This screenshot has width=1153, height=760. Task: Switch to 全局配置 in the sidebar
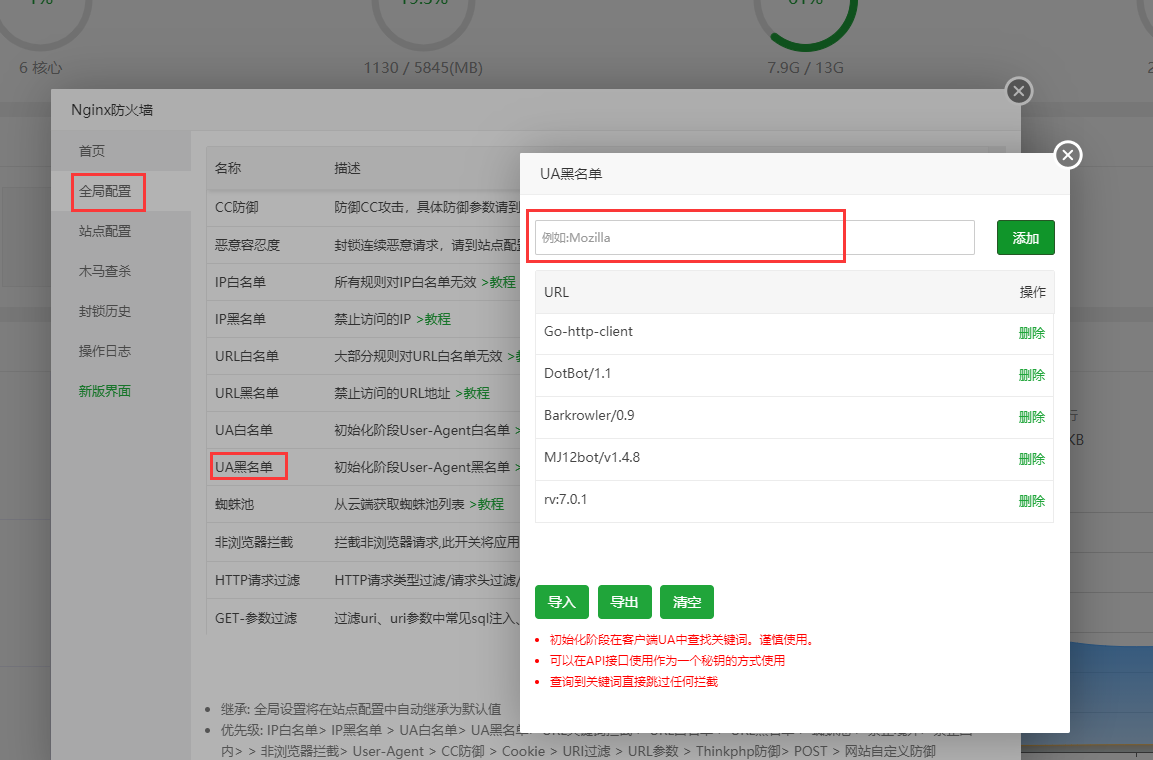click(x=105, y=191)
